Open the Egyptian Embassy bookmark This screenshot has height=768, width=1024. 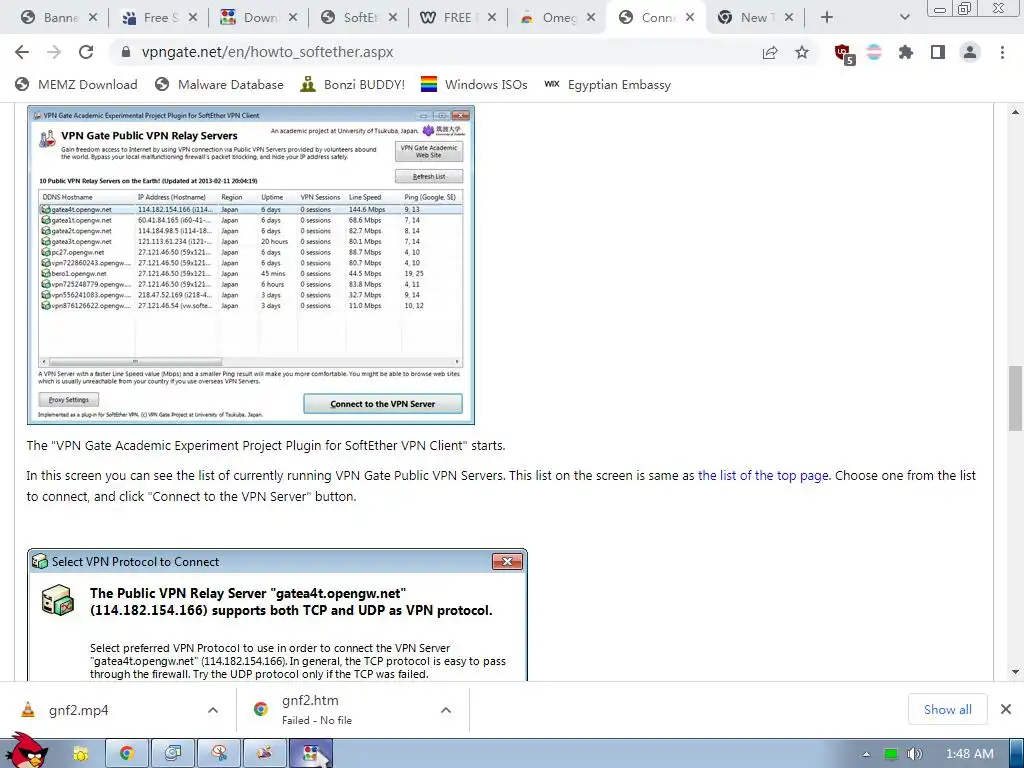pyautogui.click(x=607, y=84)
